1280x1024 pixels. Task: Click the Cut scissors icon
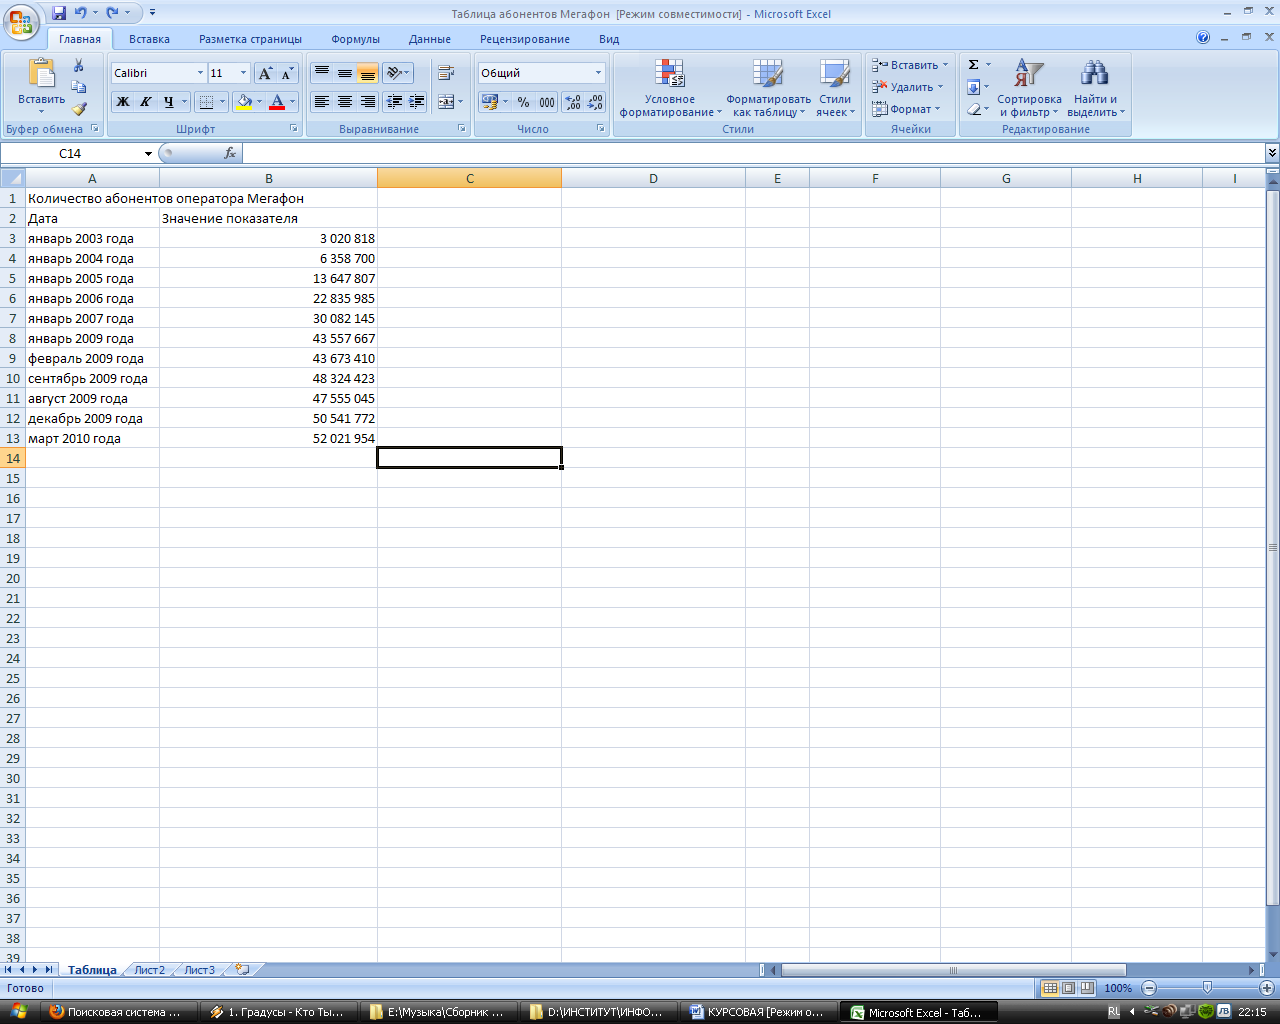79,66
